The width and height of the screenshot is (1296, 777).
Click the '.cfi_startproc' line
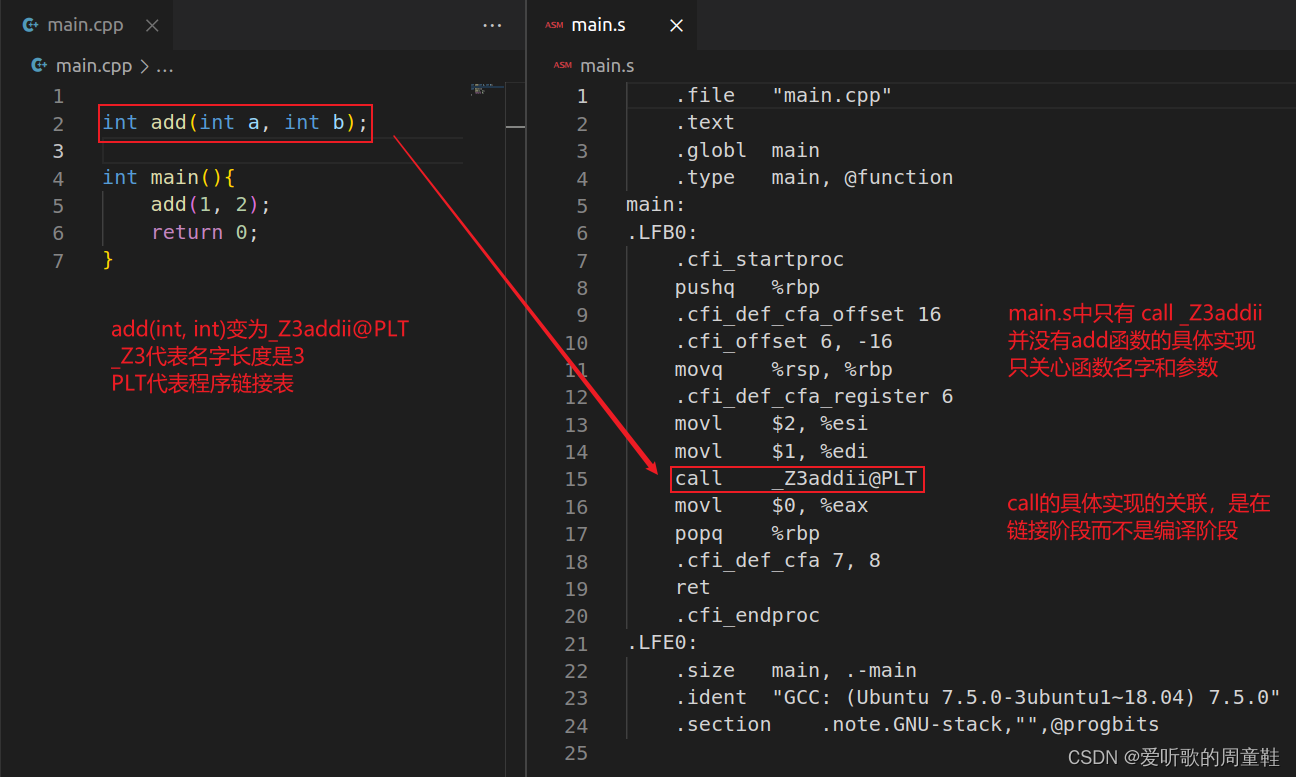[759, 259]
